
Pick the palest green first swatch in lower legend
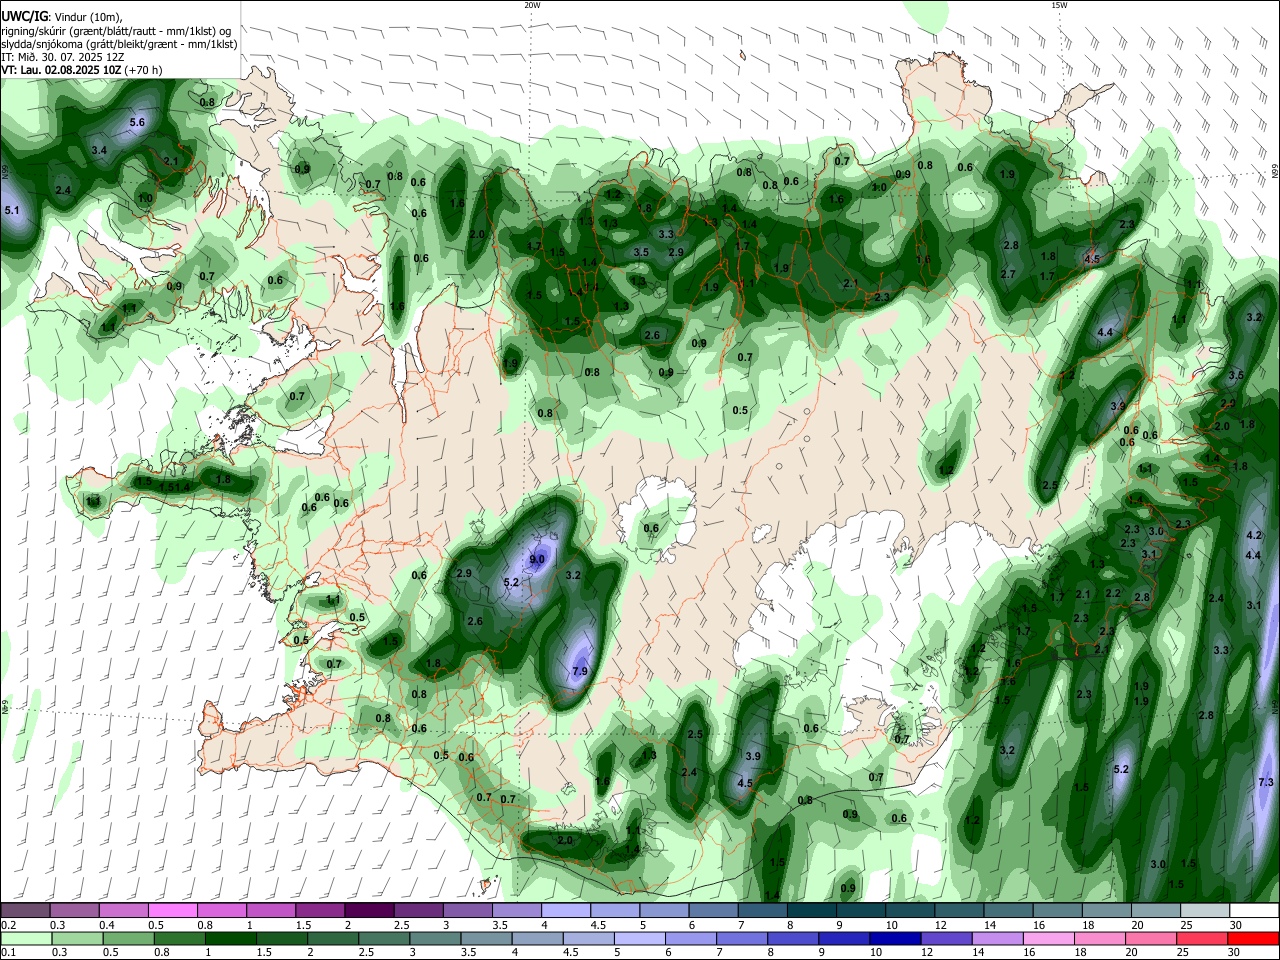pos(24,939)
